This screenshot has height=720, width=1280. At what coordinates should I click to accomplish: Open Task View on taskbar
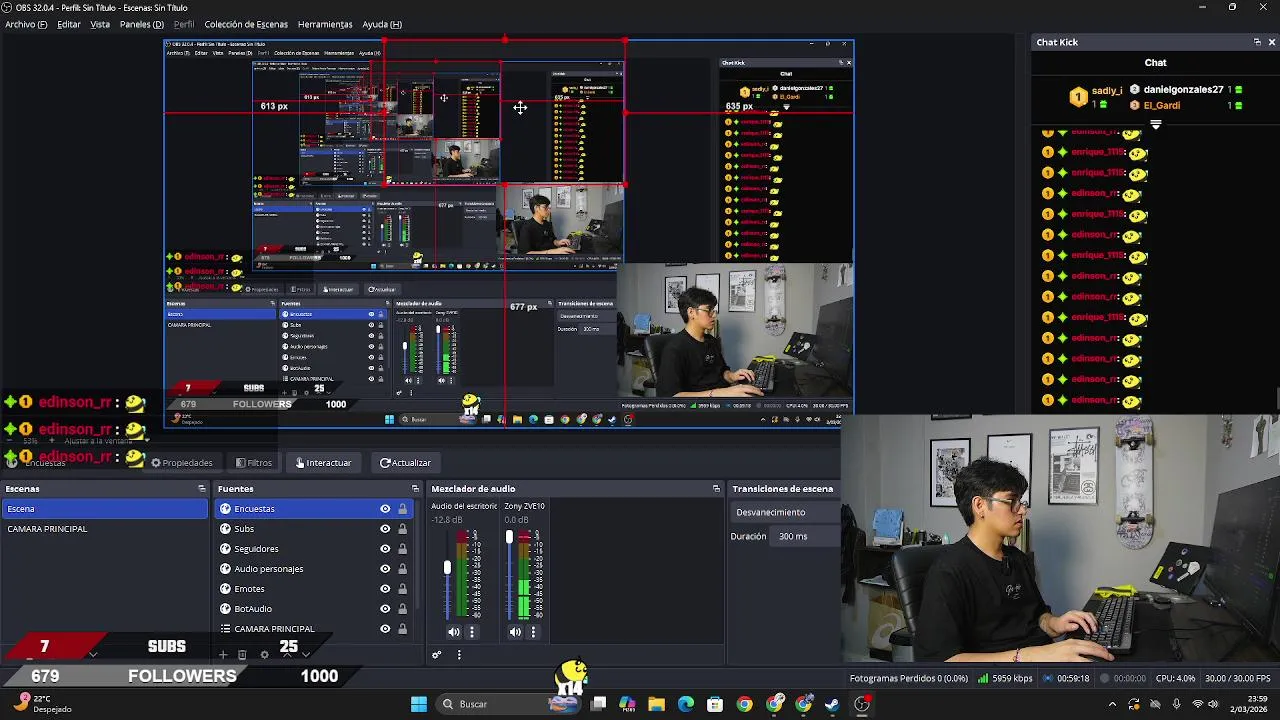598,704
